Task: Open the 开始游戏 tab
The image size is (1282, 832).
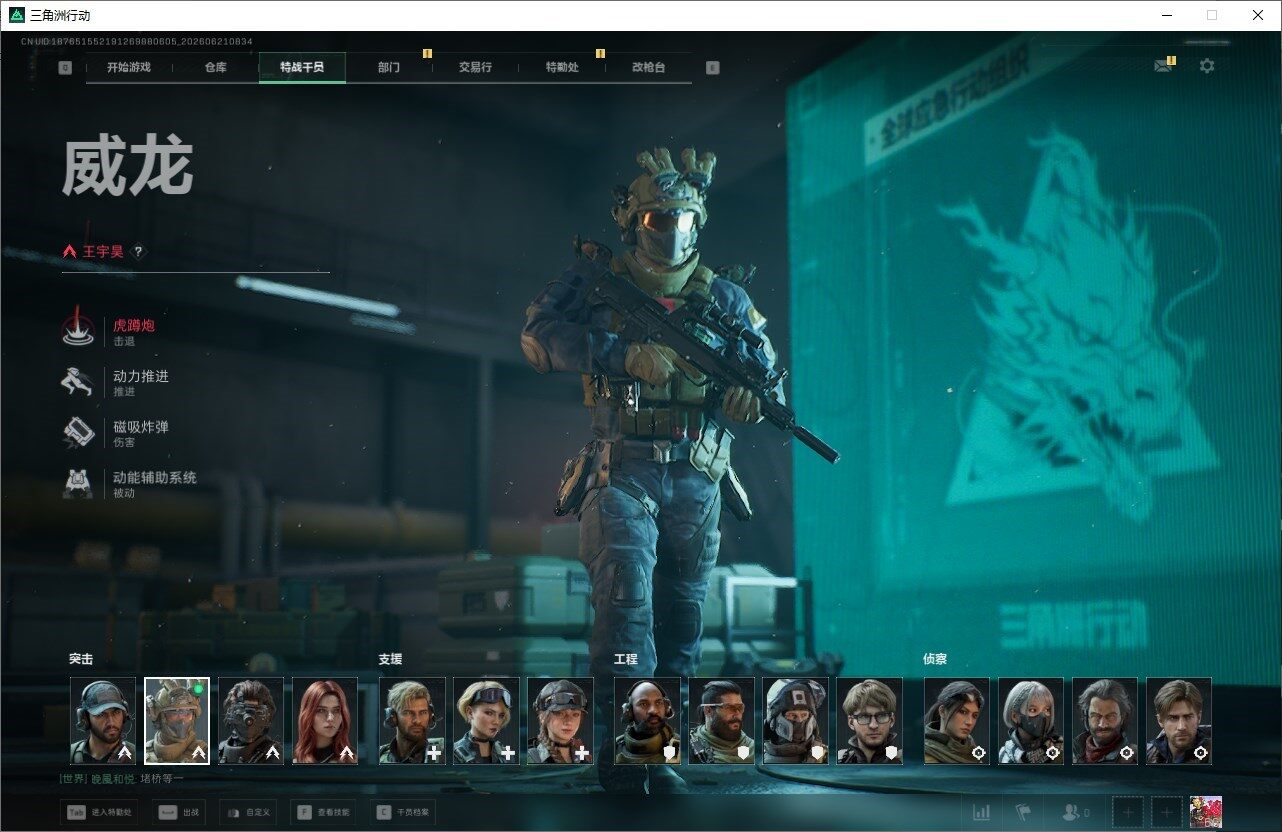Action: [129, 67]
